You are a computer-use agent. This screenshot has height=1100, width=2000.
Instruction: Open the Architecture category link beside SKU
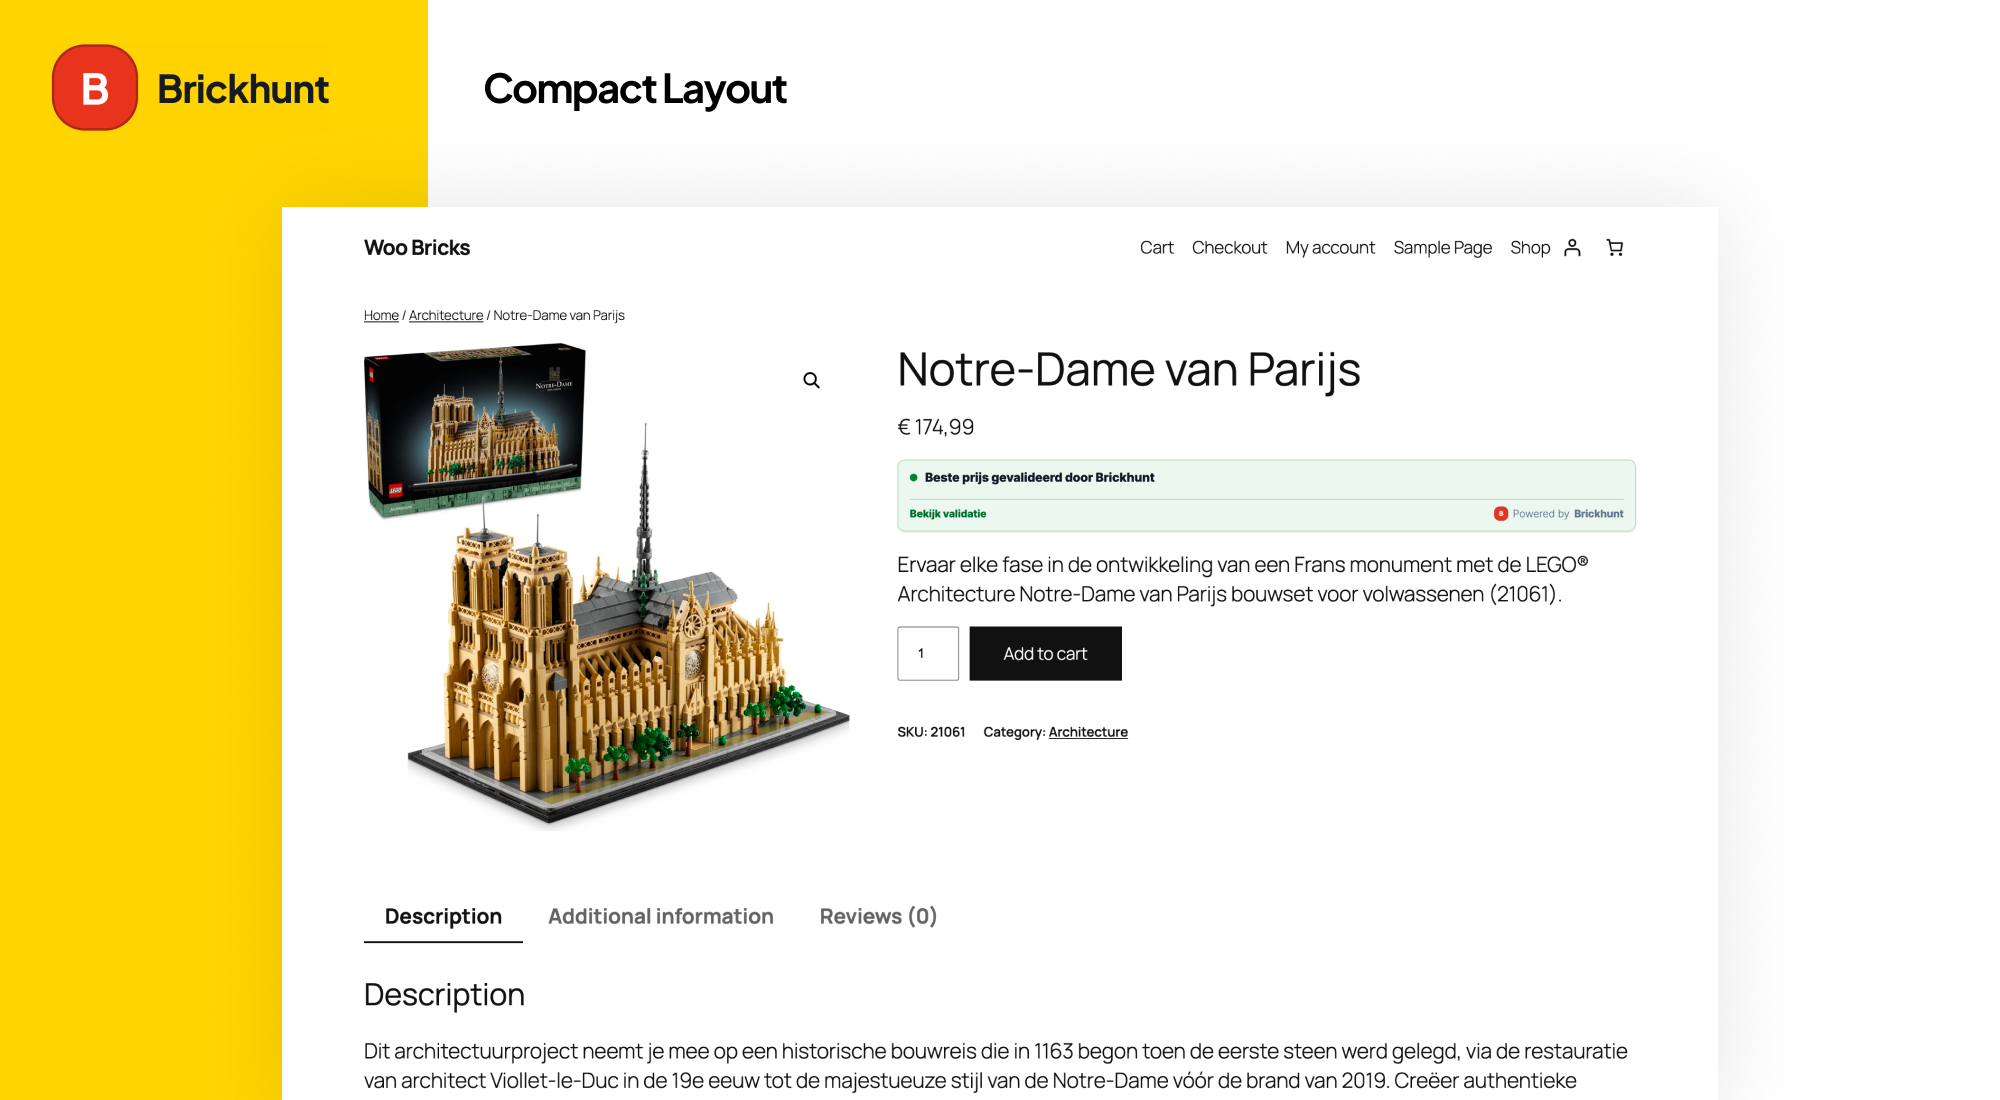pos(1088,732)
